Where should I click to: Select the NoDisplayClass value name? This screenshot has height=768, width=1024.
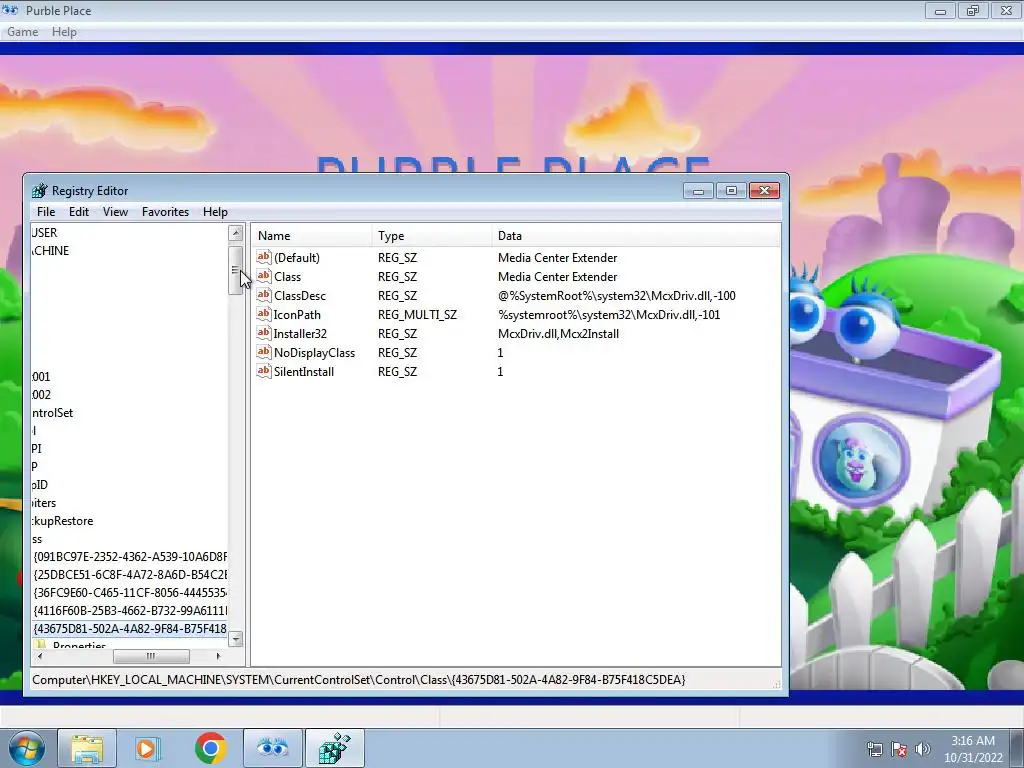point(314,352)
